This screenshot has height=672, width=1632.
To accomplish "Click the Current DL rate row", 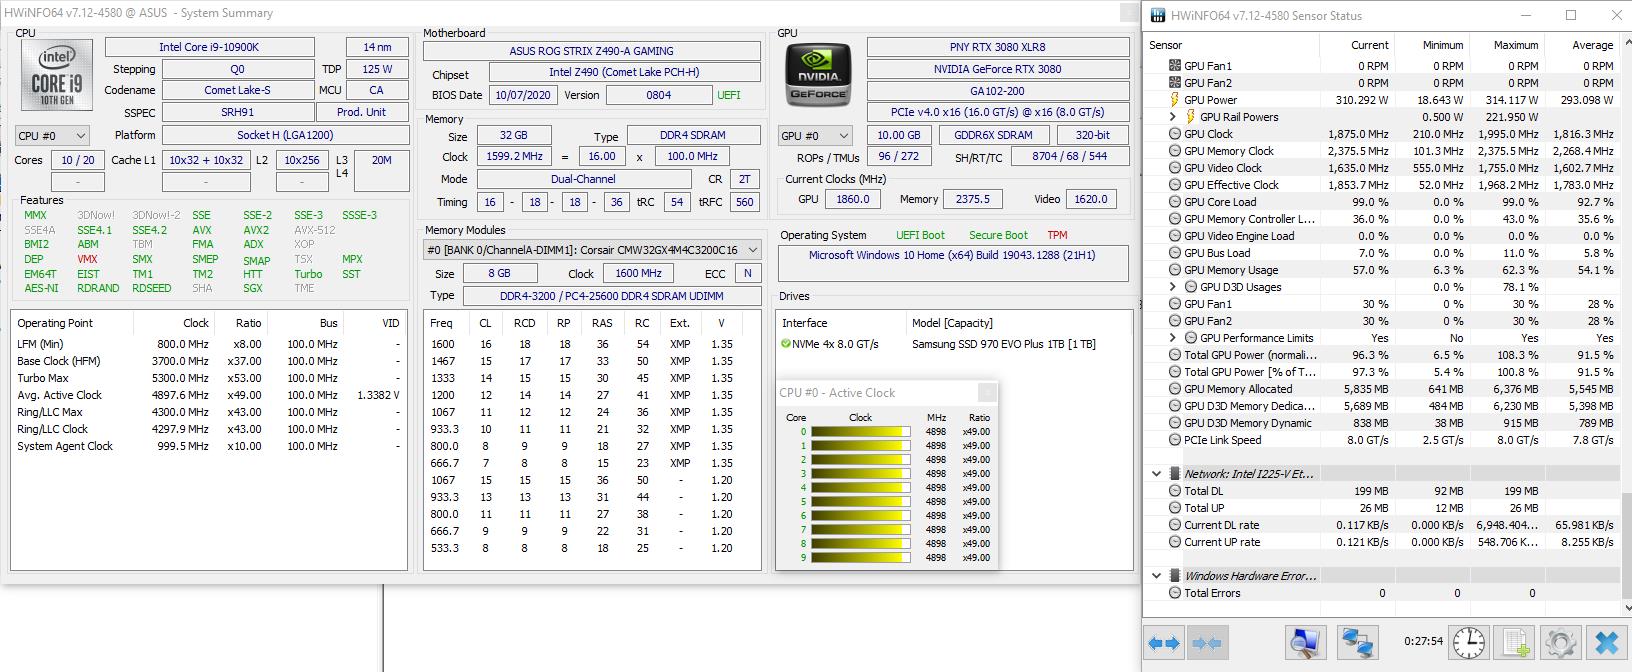I will 1382,525.
